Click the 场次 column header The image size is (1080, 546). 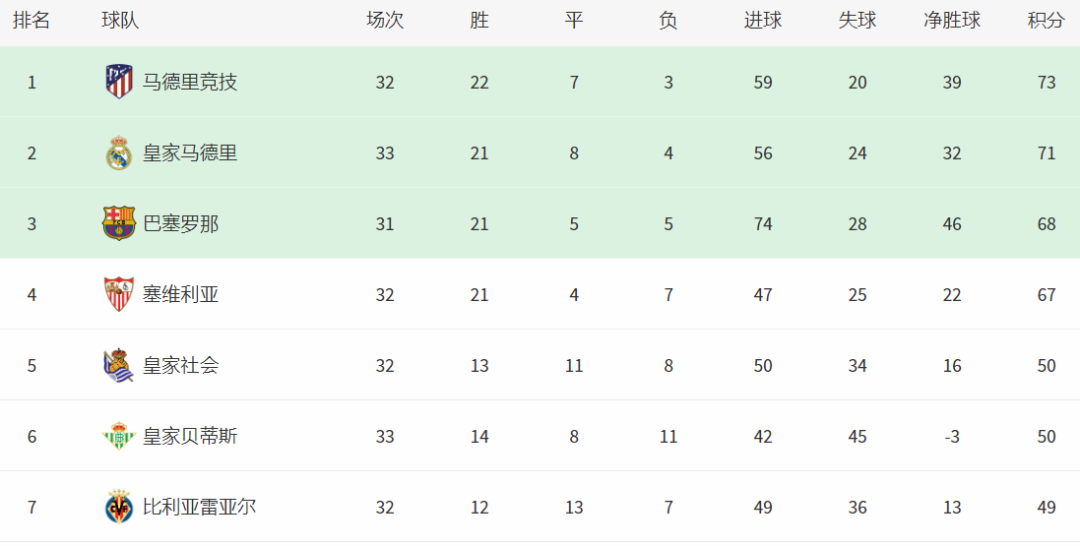385,21
